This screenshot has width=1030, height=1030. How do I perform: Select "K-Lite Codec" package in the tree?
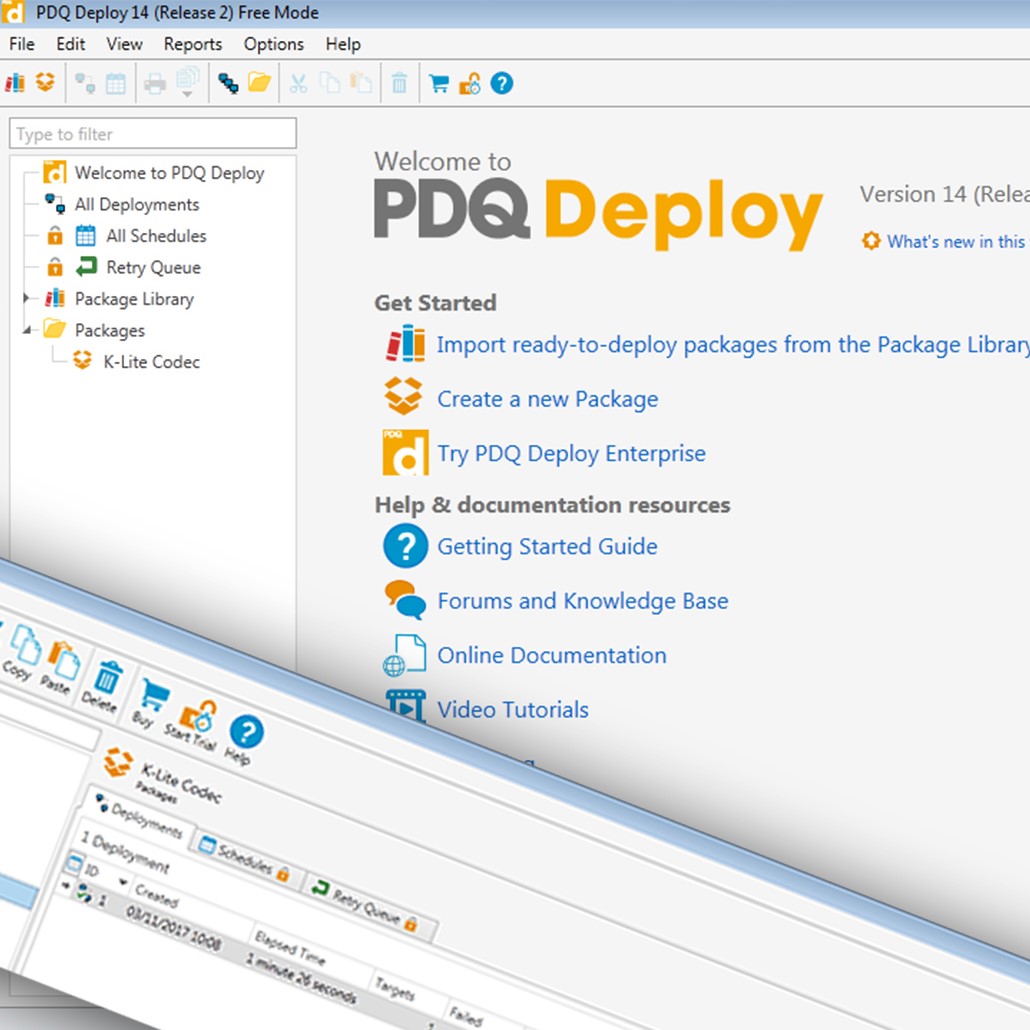coord(152,361)
